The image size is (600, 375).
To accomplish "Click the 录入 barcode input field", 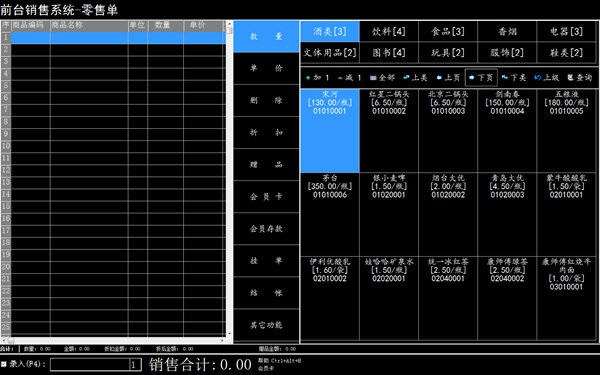I will [96, 364].
